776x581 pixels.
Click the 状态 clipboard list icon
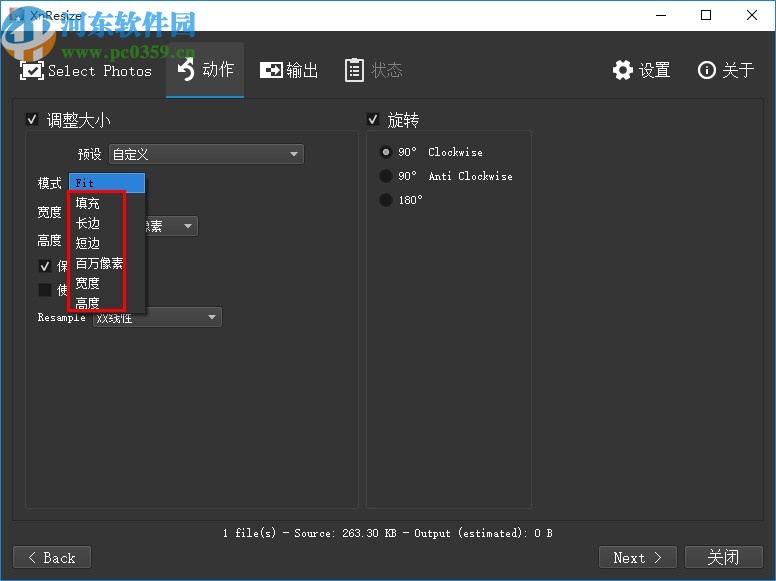pos(354,70)
